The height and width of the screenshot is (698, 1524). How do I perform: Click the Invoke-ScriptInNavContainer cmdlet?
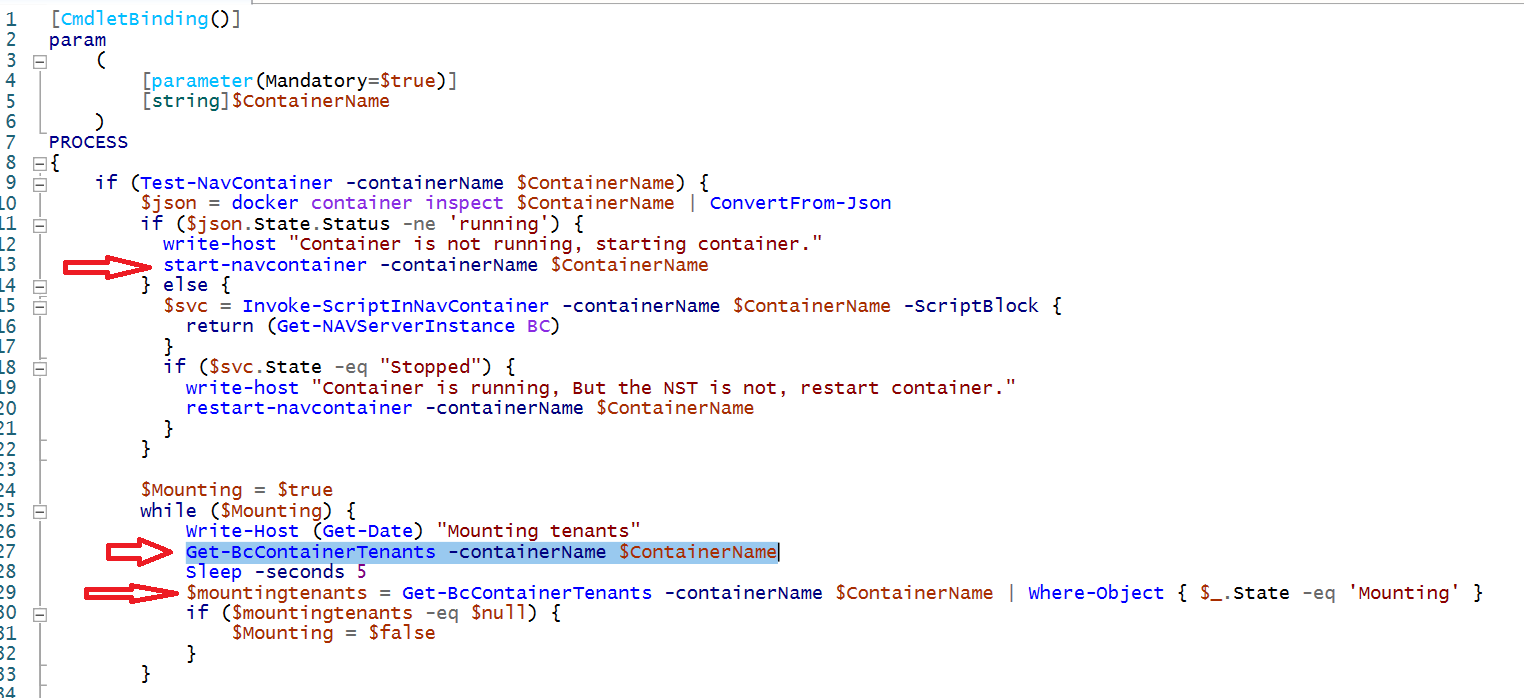click(396, 306)
